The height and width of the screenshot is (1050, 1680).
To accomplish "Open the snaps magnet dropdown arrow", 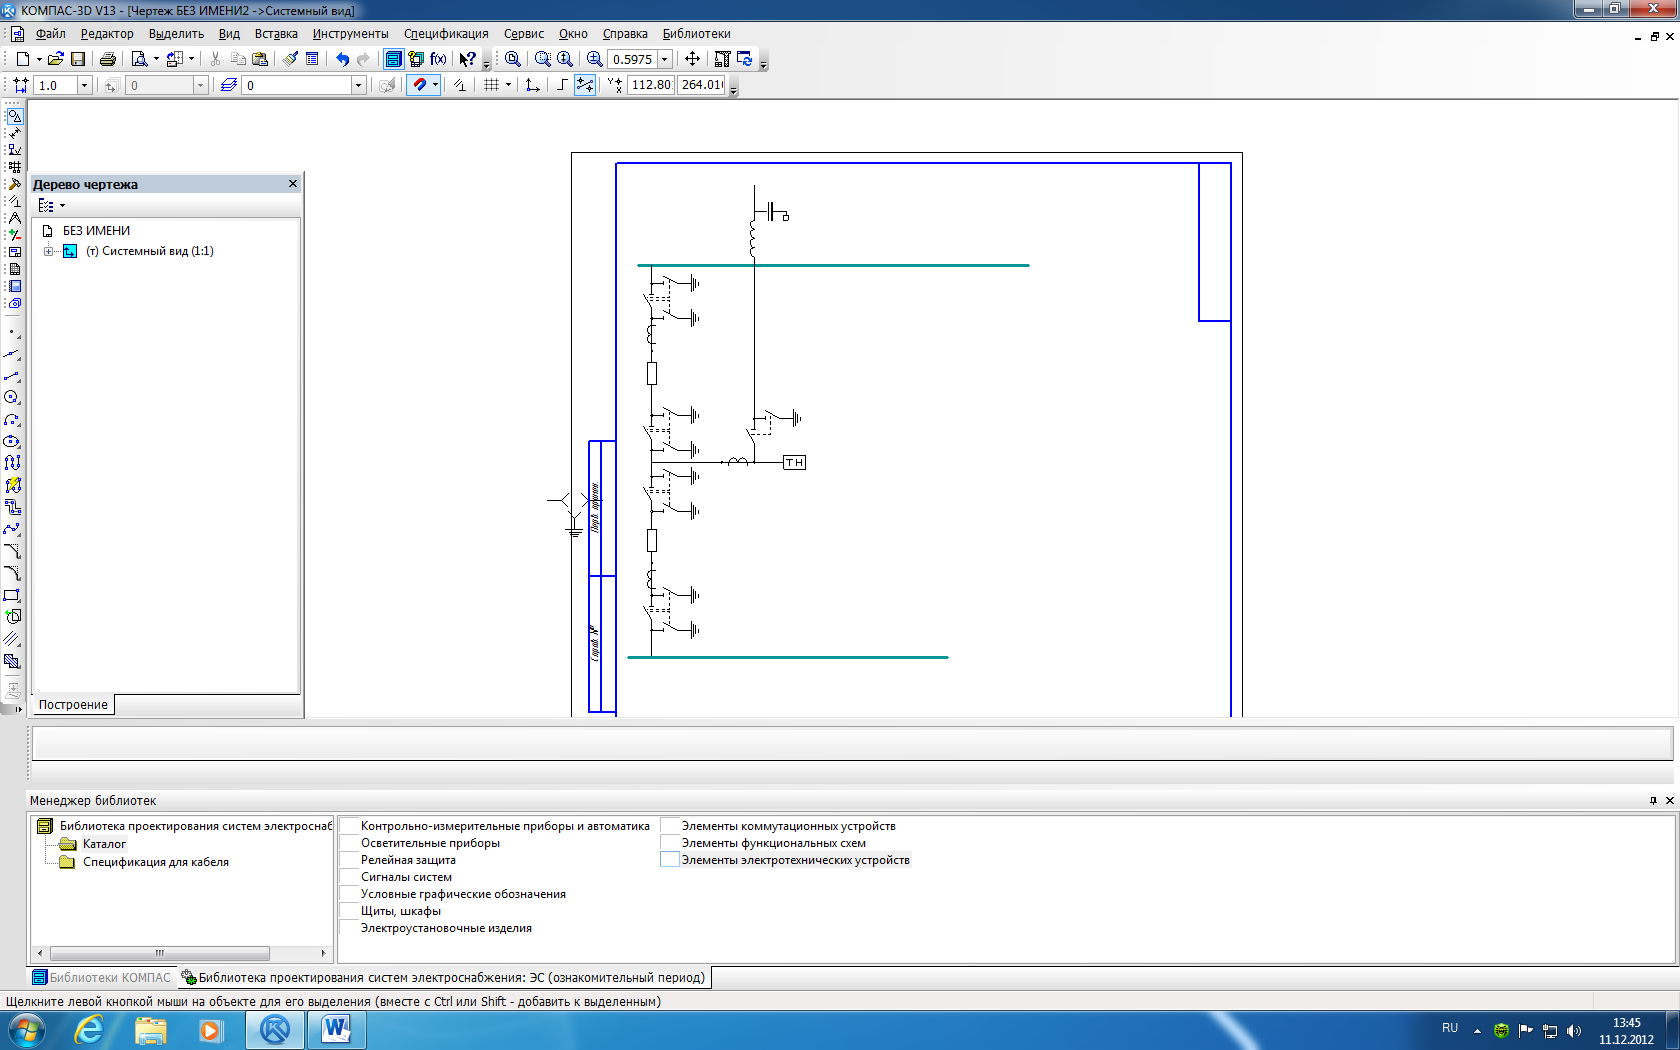I will click(435, 85).
